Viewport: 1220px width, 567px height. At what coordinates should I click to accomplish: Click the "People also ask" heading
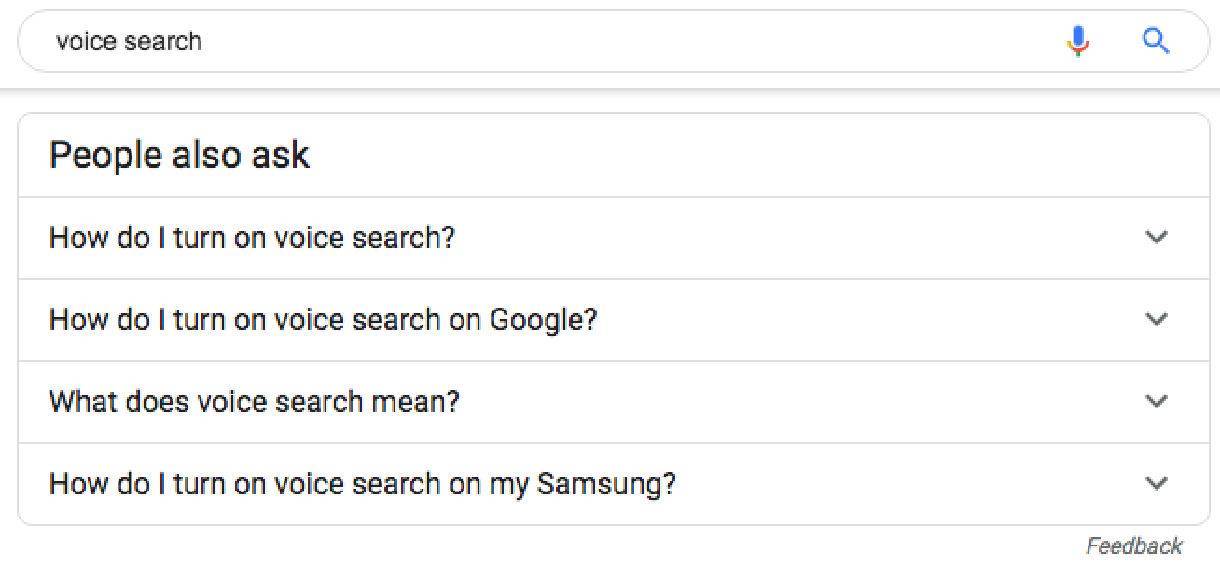179,155
